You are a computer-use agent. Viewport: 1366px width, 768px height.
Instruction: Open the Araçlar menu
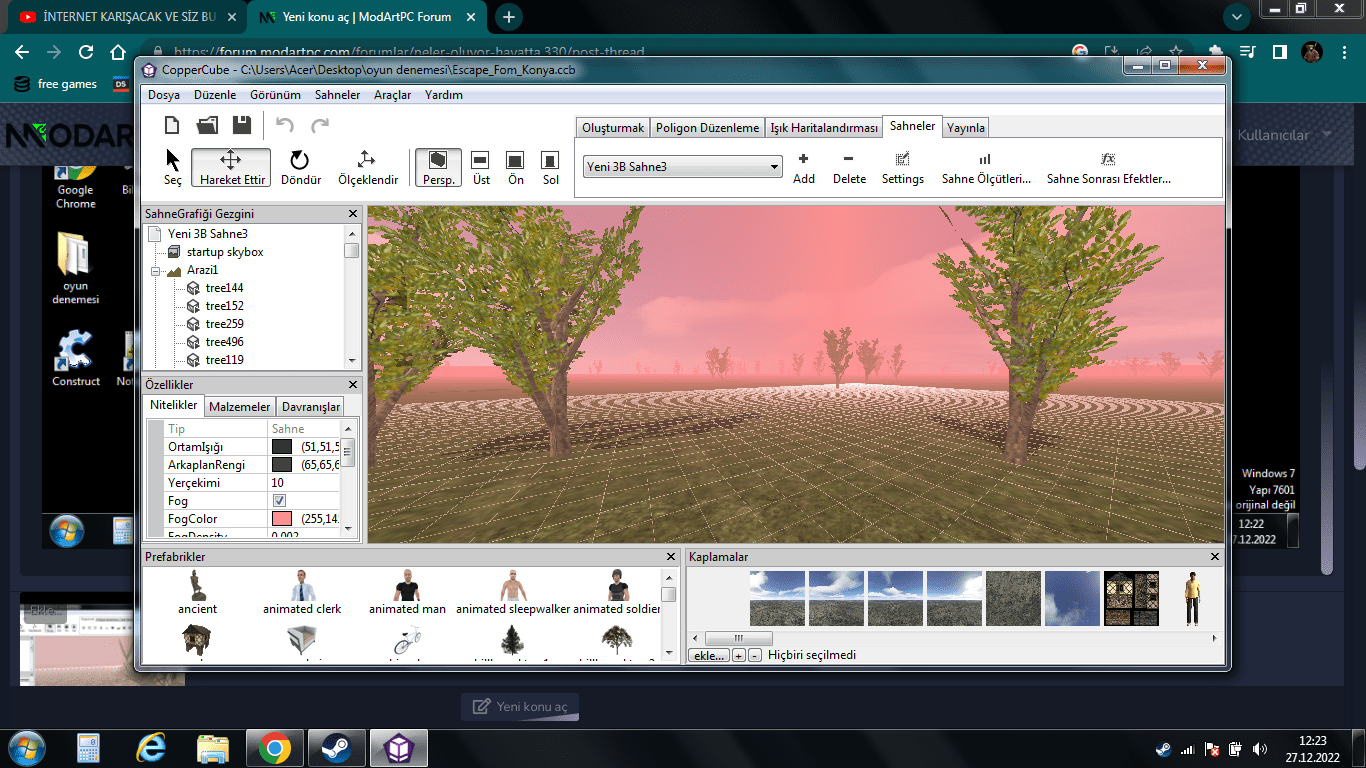[x=392, y=95]
